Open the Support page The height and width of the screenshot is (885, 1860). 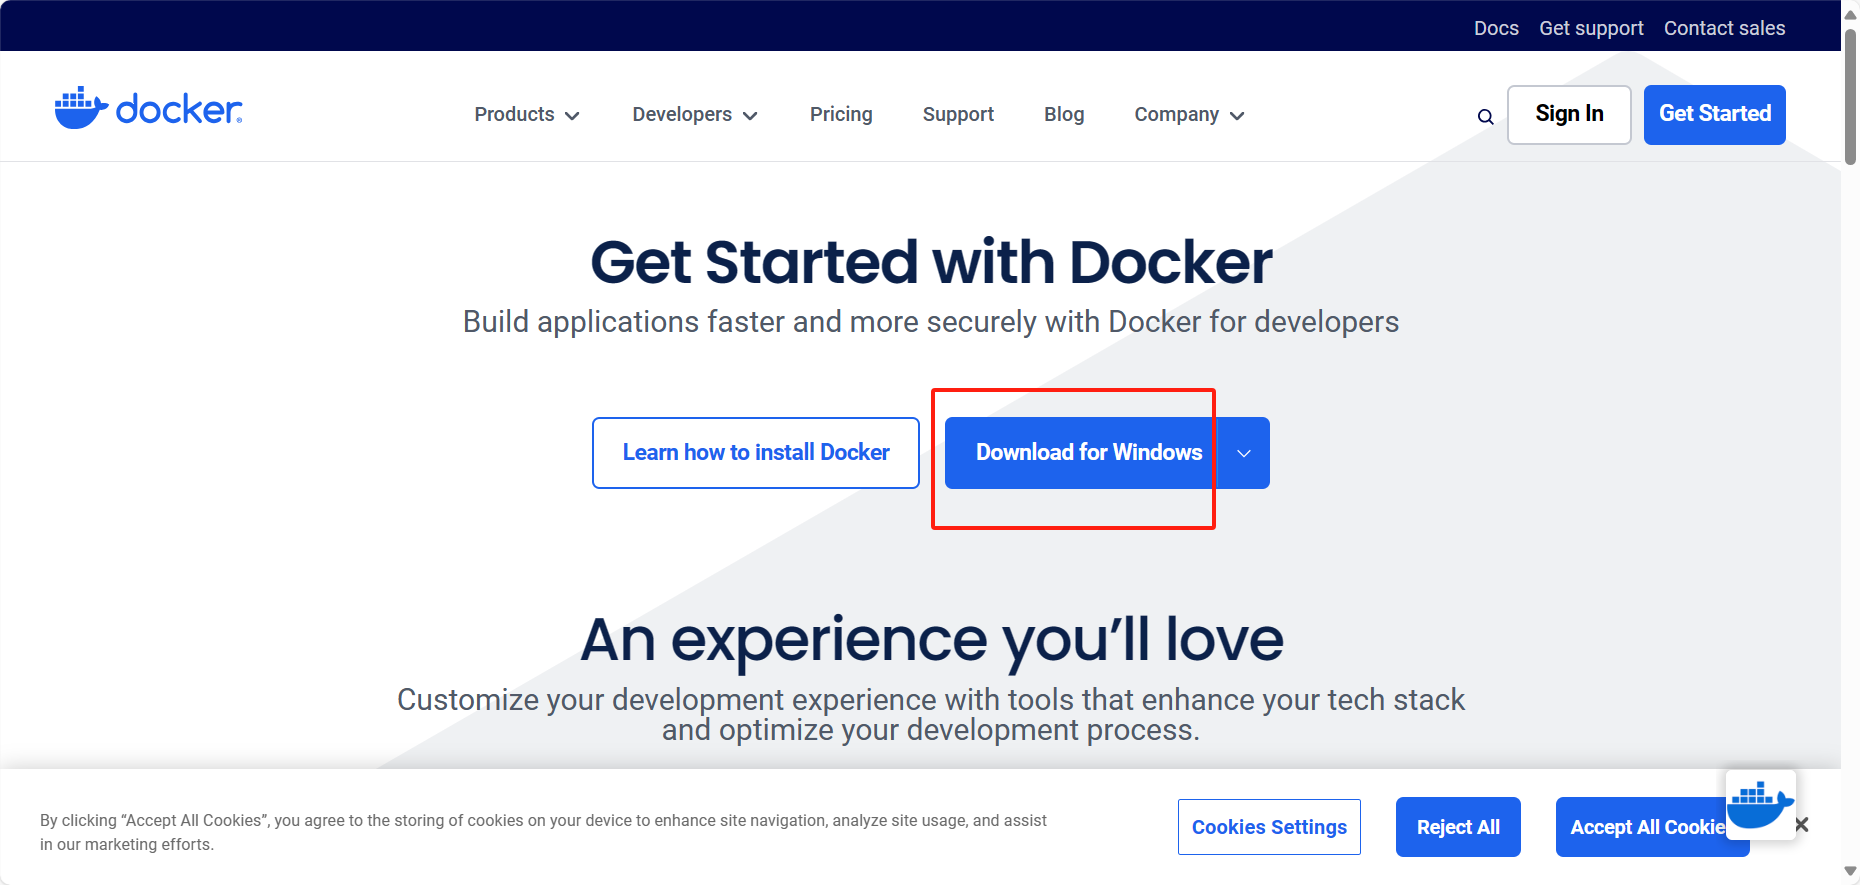point(958,115)
